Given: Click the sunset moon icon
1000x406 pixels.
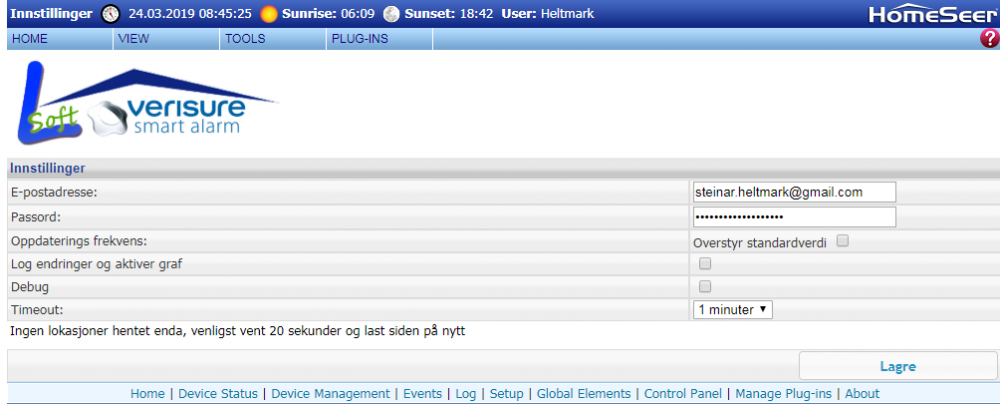Looking at the screenshot, I should tap(391, 14).
